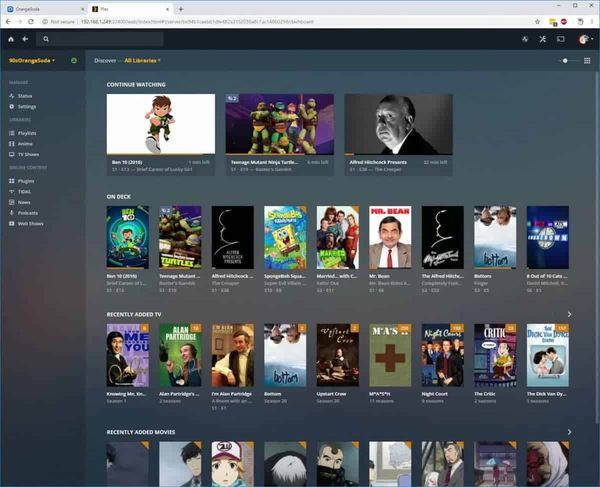The width and height of the screenshot is (600, 487).
Task: Resume Teenage Mutant Ninja Turtles in Continue Watching
Action: (x=279, y=124)
